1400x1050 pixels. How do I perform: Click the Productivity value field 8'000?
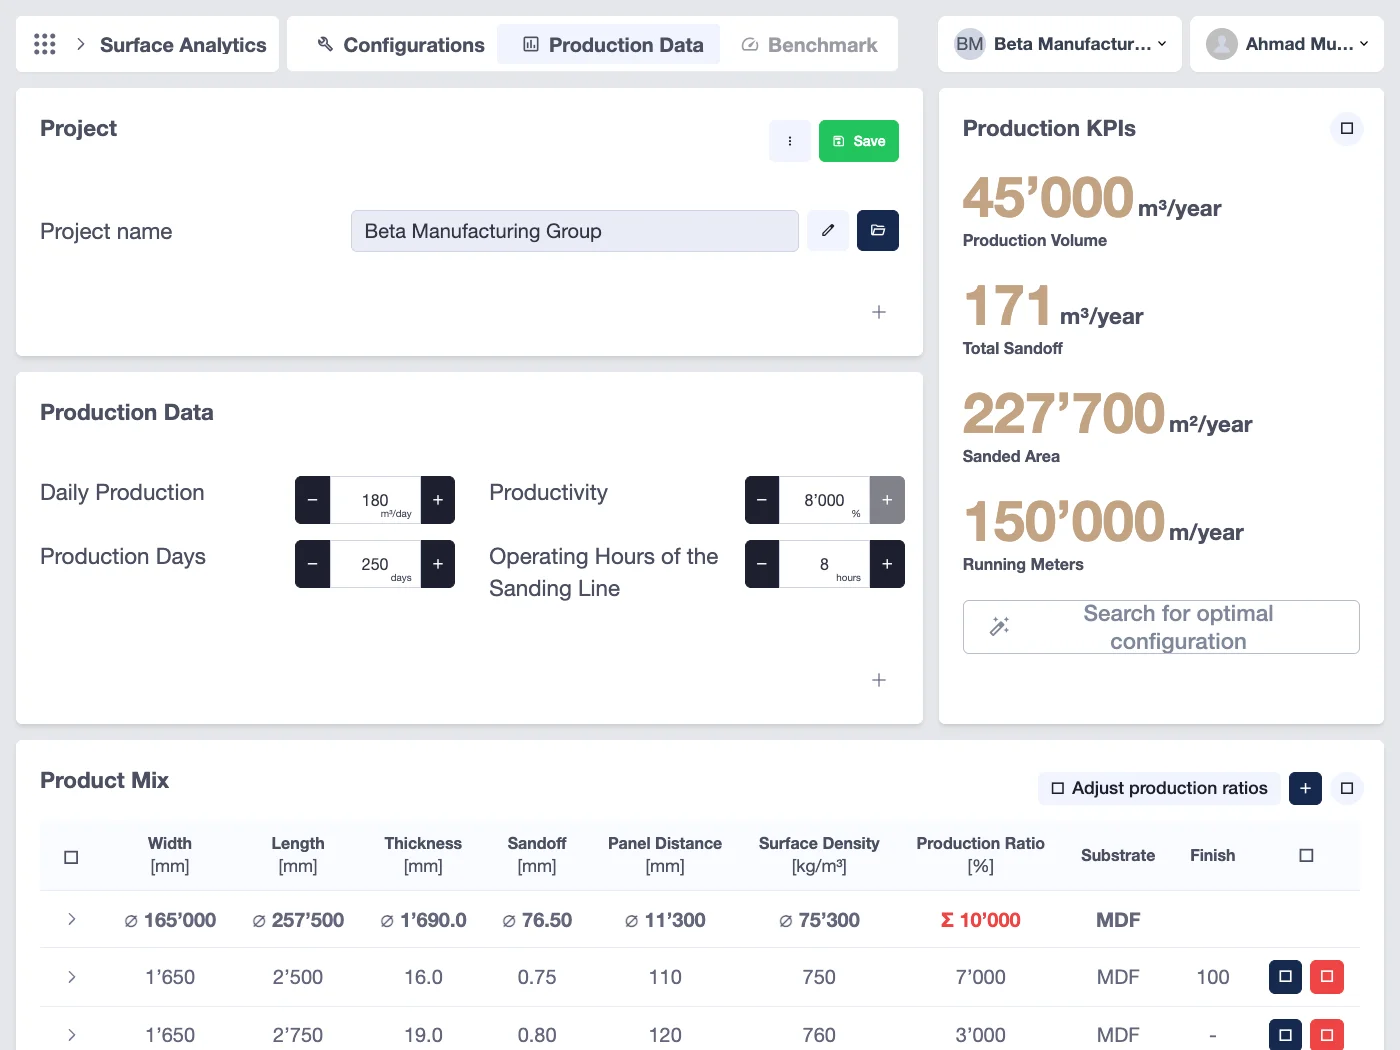pos(824,500)
